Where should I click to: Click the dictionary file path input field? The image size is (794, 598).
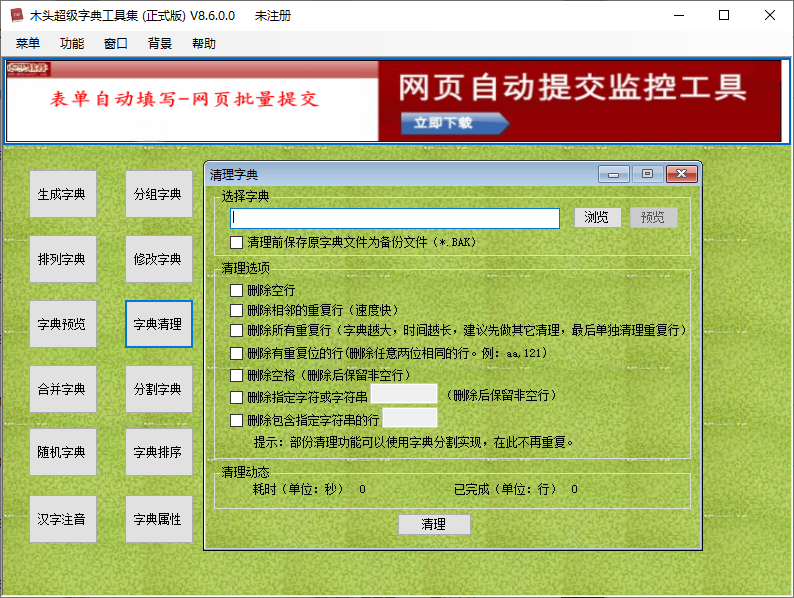394,218
